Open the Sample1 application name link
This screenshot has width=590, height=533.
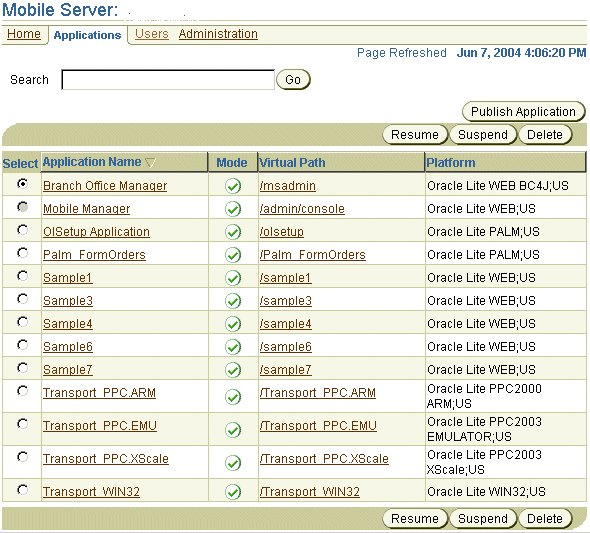pyautogui.click(x=68, y=278)
